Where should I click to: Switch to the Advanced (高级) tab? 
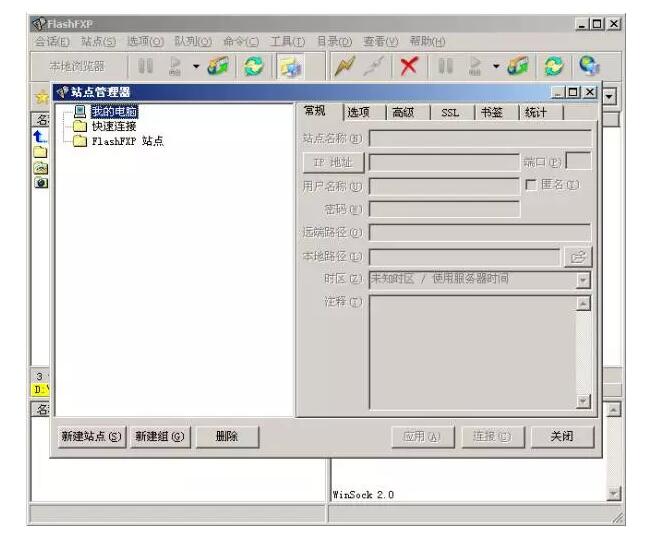point(402,112)
